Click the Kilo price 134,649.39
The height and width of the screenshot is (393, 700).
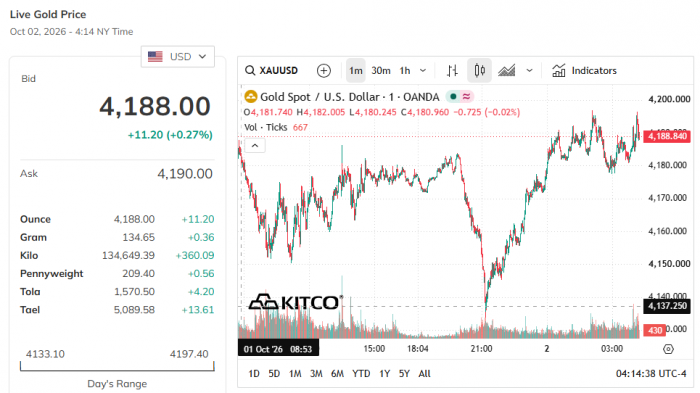pyautogui.click(x=128, y=255)
